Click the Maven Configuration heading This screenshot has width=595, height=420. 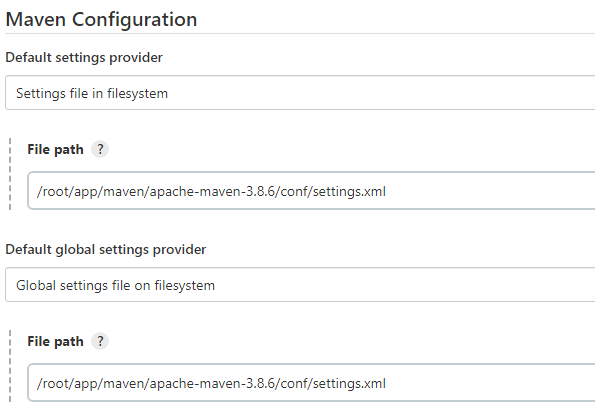101,19
